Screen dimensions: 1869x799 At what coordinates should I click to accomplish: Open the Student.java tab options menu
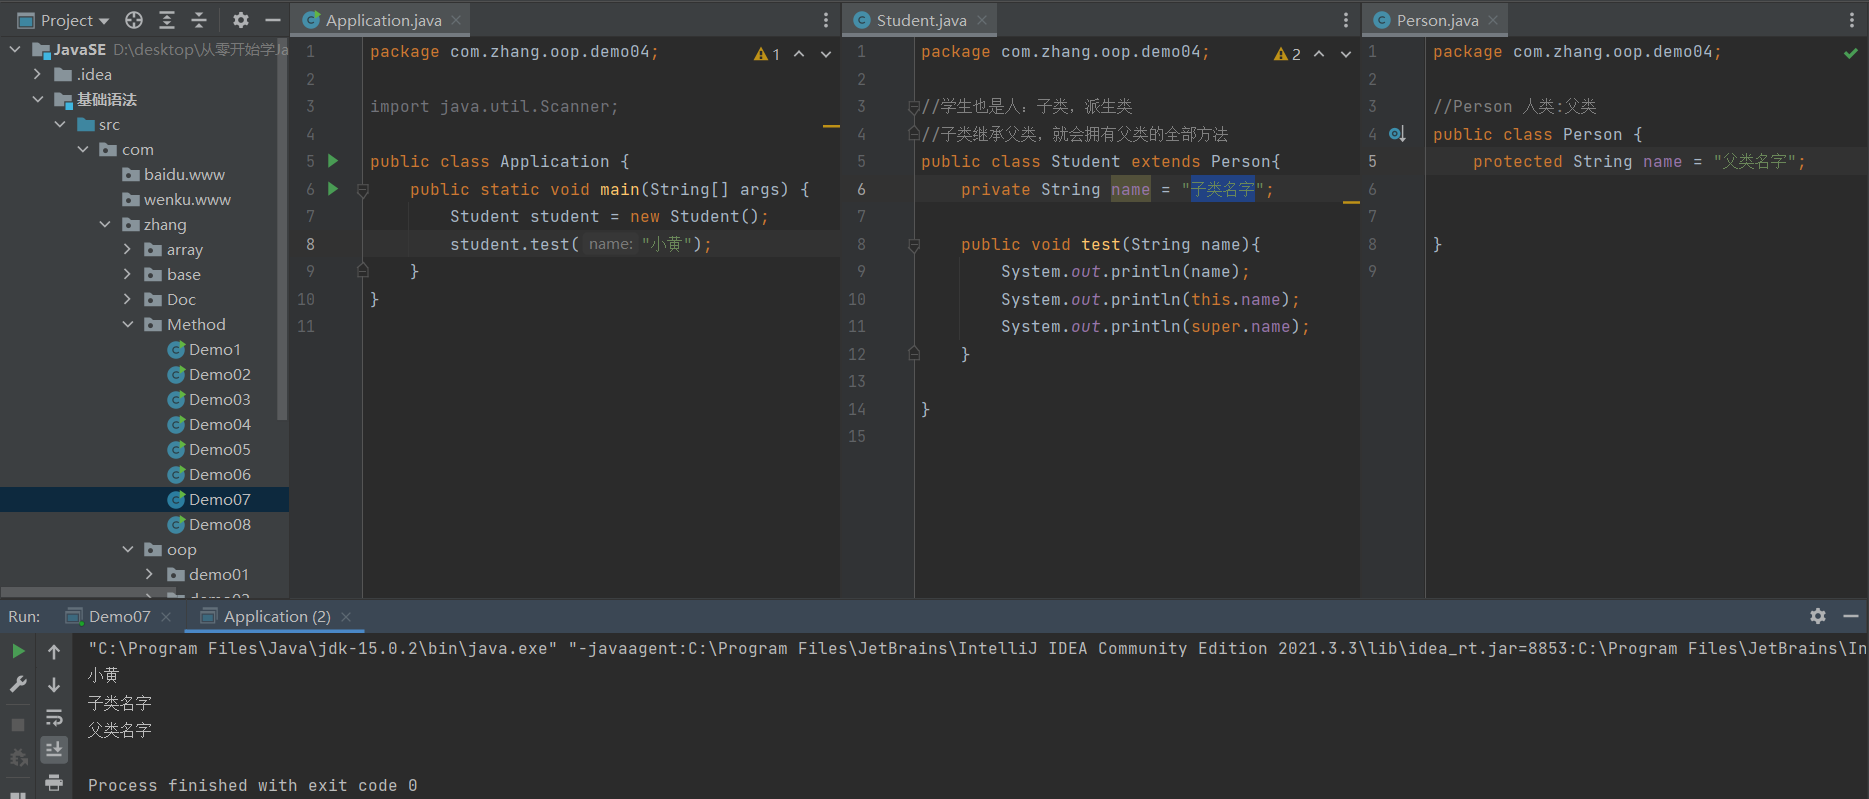[x=1346, y=20]
